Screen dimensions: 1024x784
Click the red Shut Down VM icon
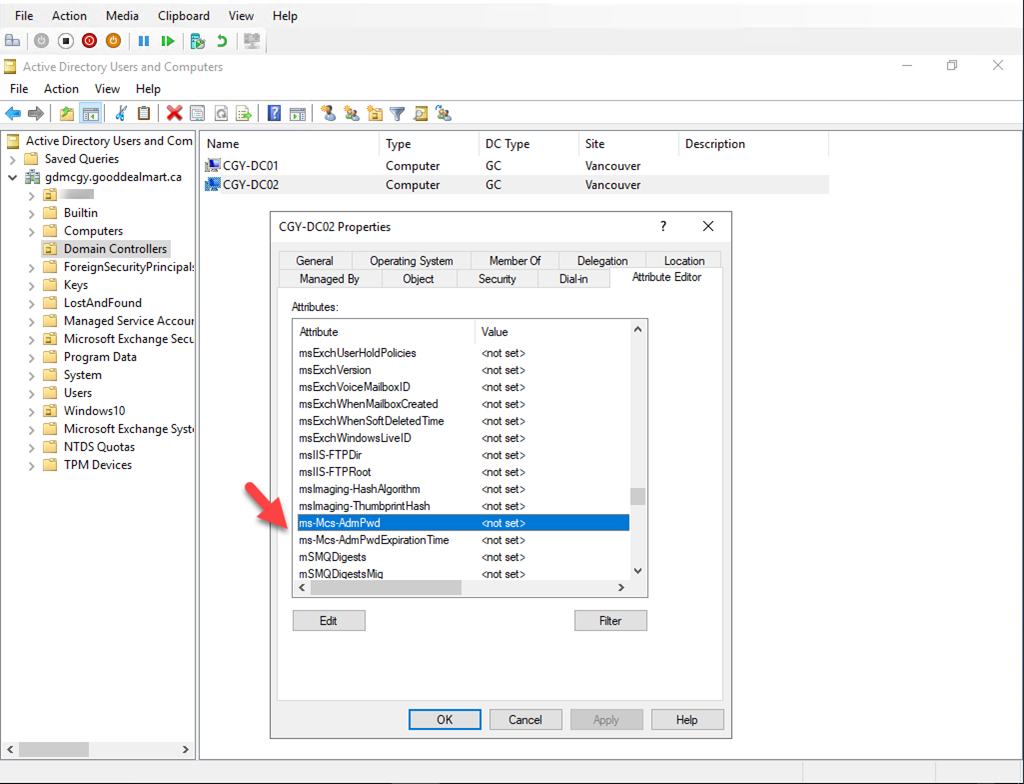(89, 41)
